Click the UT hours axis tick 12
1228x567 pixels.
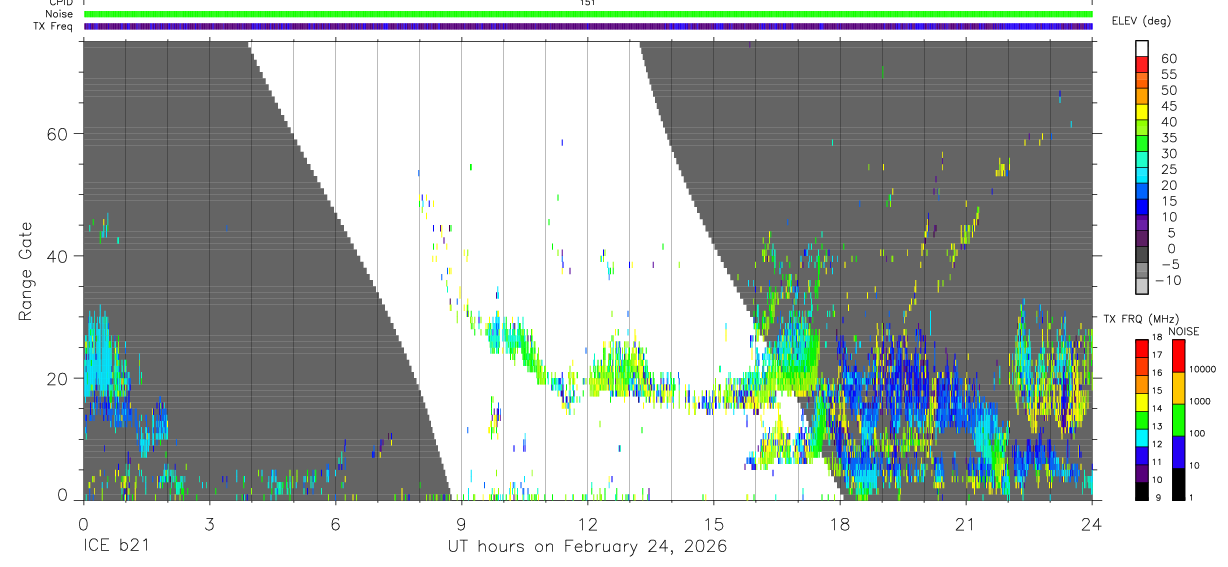(x=587, y=523)
